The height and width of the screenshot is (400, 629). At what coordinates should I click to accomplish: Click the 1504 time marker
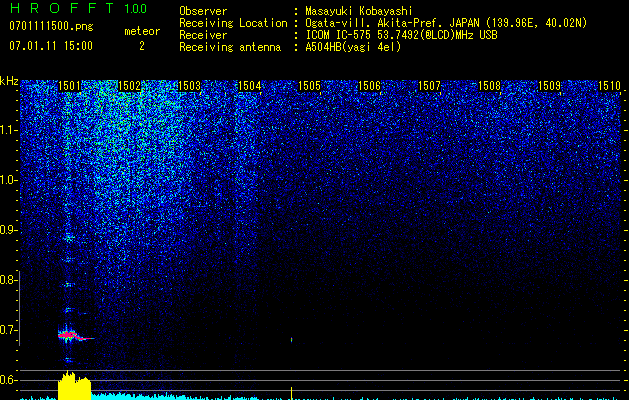click(250, 86)
